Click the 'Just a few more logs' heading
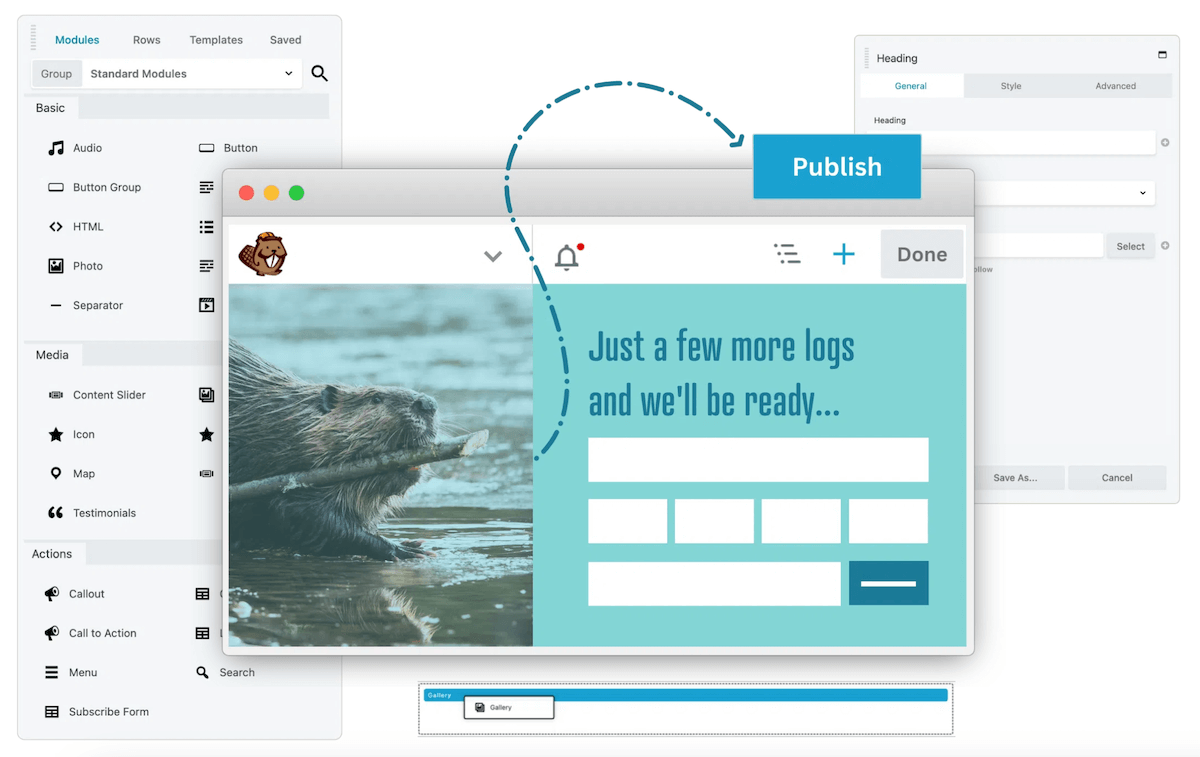Viewport: 1200px width, 757px height. pos(722,374)
